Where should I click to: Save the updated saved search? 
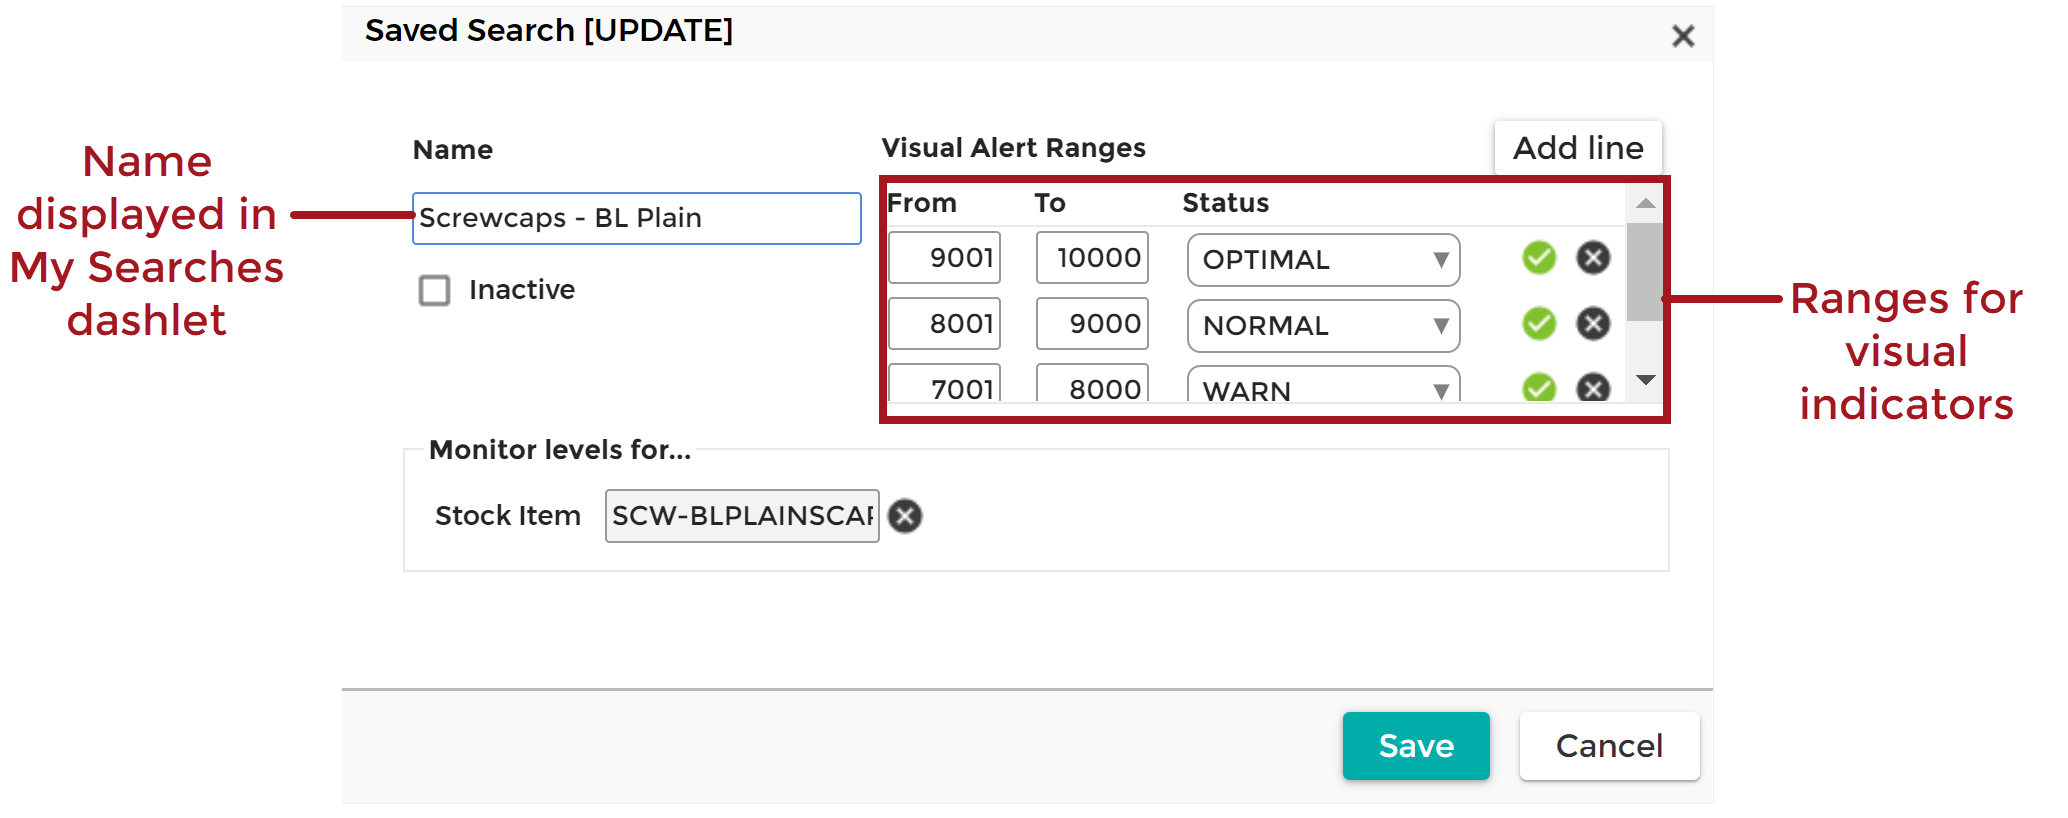(1416, 745)
